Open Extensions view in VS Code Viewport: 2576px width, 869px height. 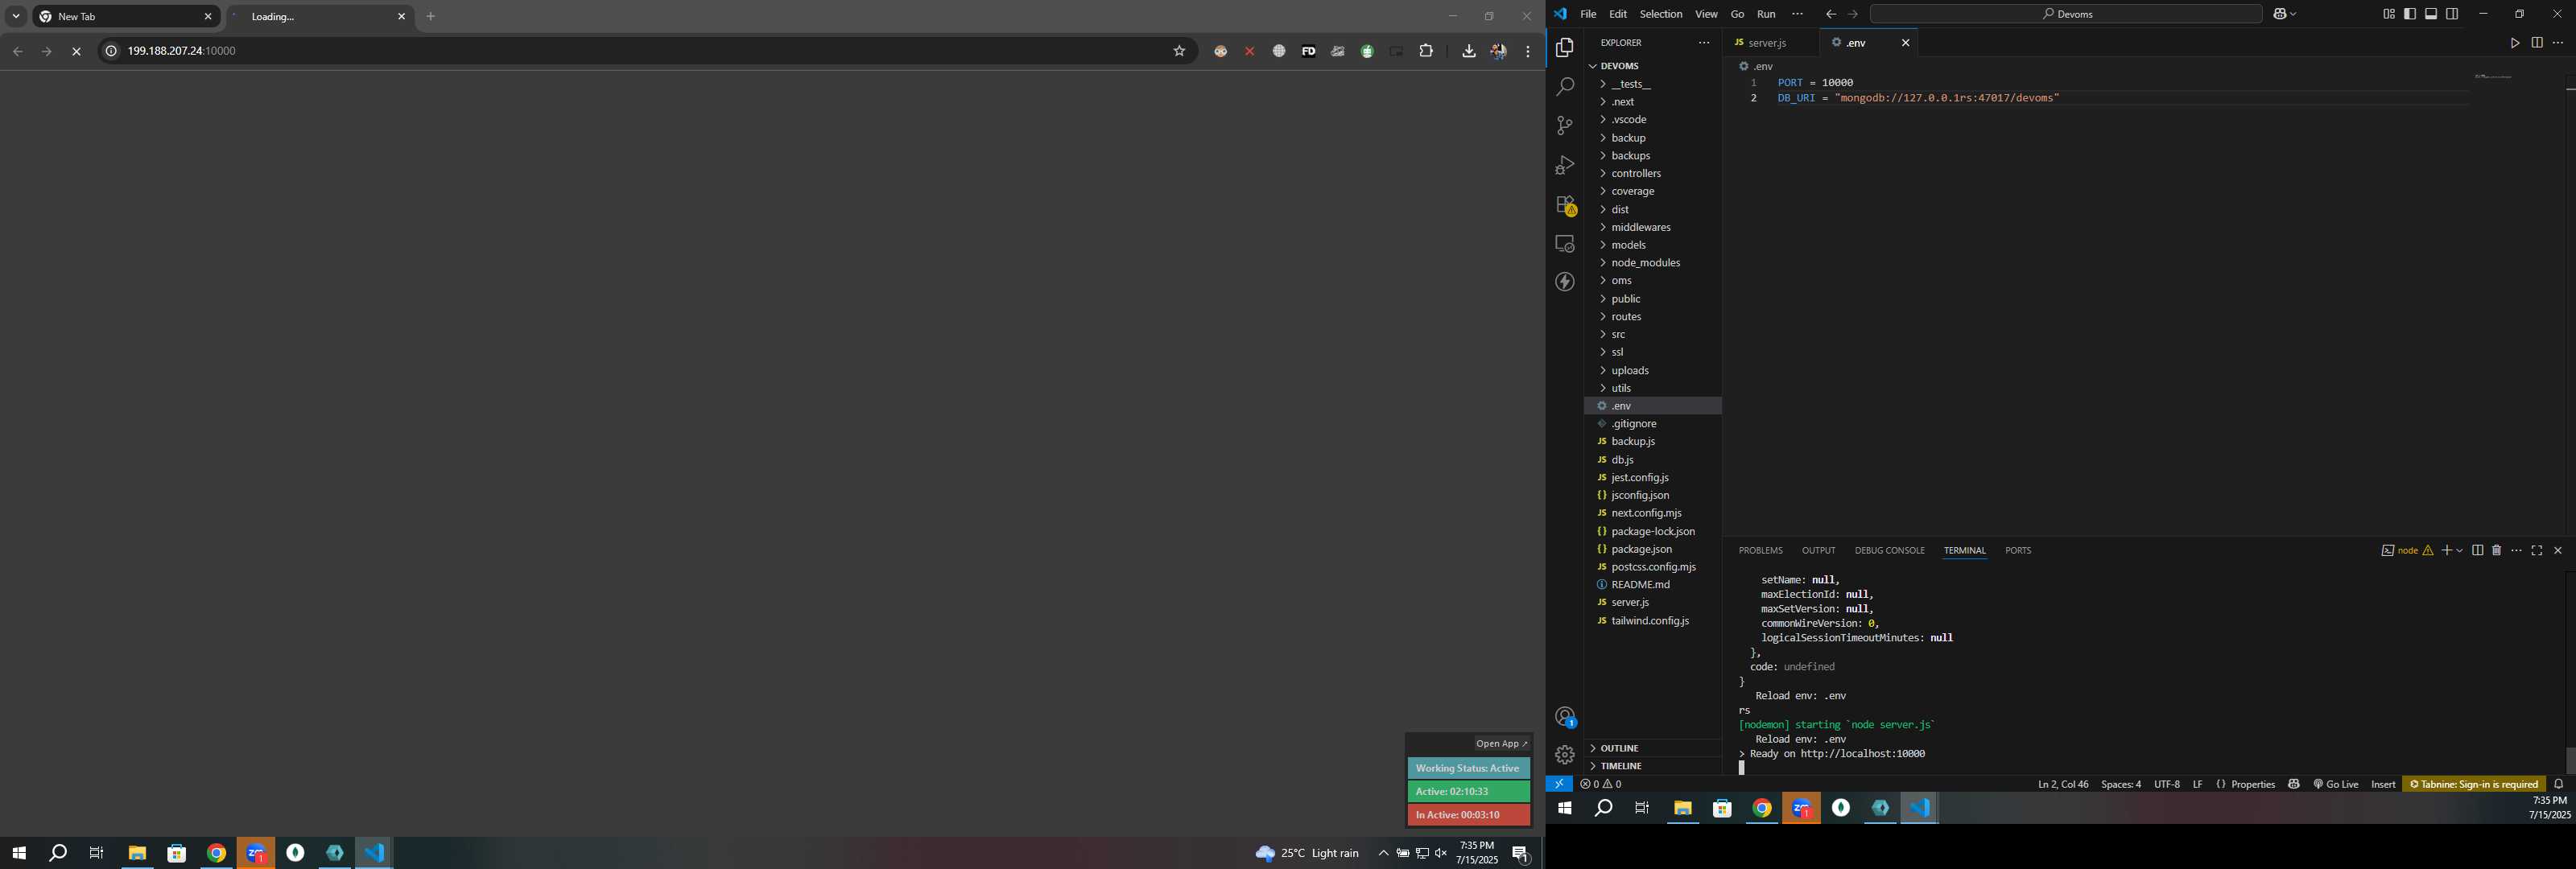[1565, 205]
